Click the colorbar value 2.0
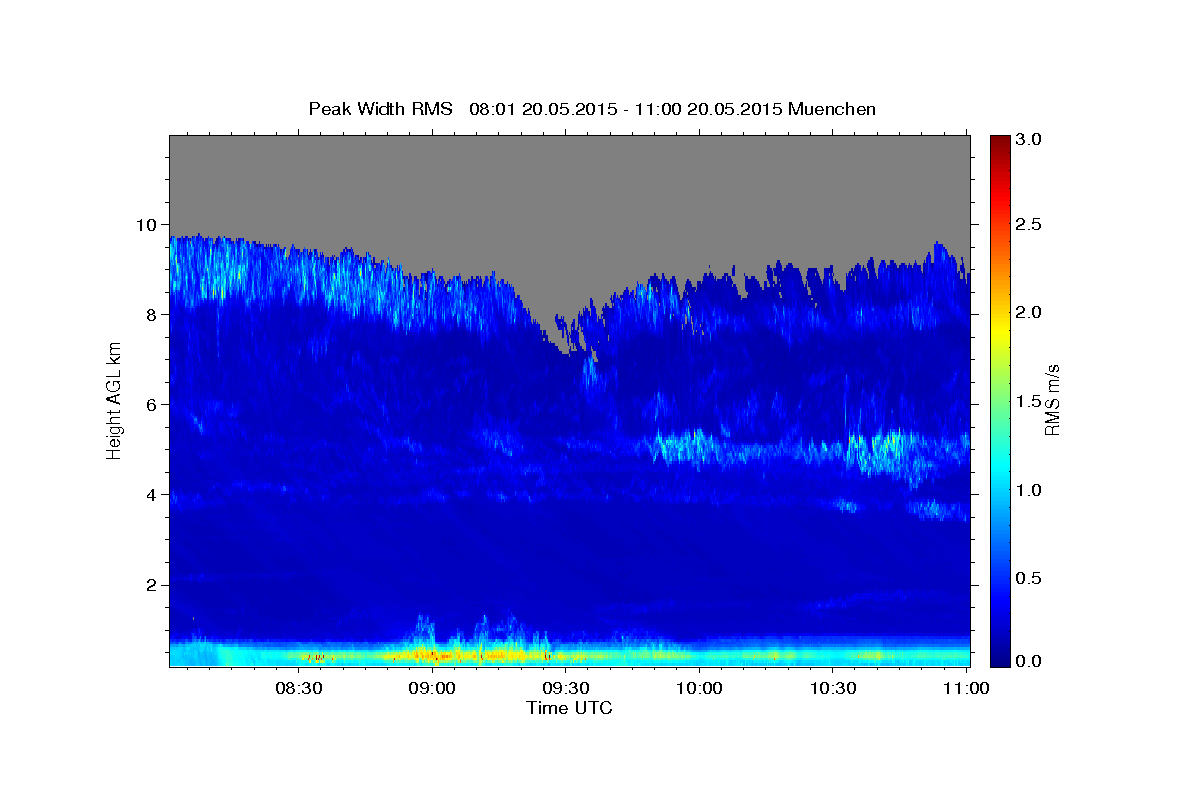The height and width of the screenshot is (800, 1200). click(1028, 312)
